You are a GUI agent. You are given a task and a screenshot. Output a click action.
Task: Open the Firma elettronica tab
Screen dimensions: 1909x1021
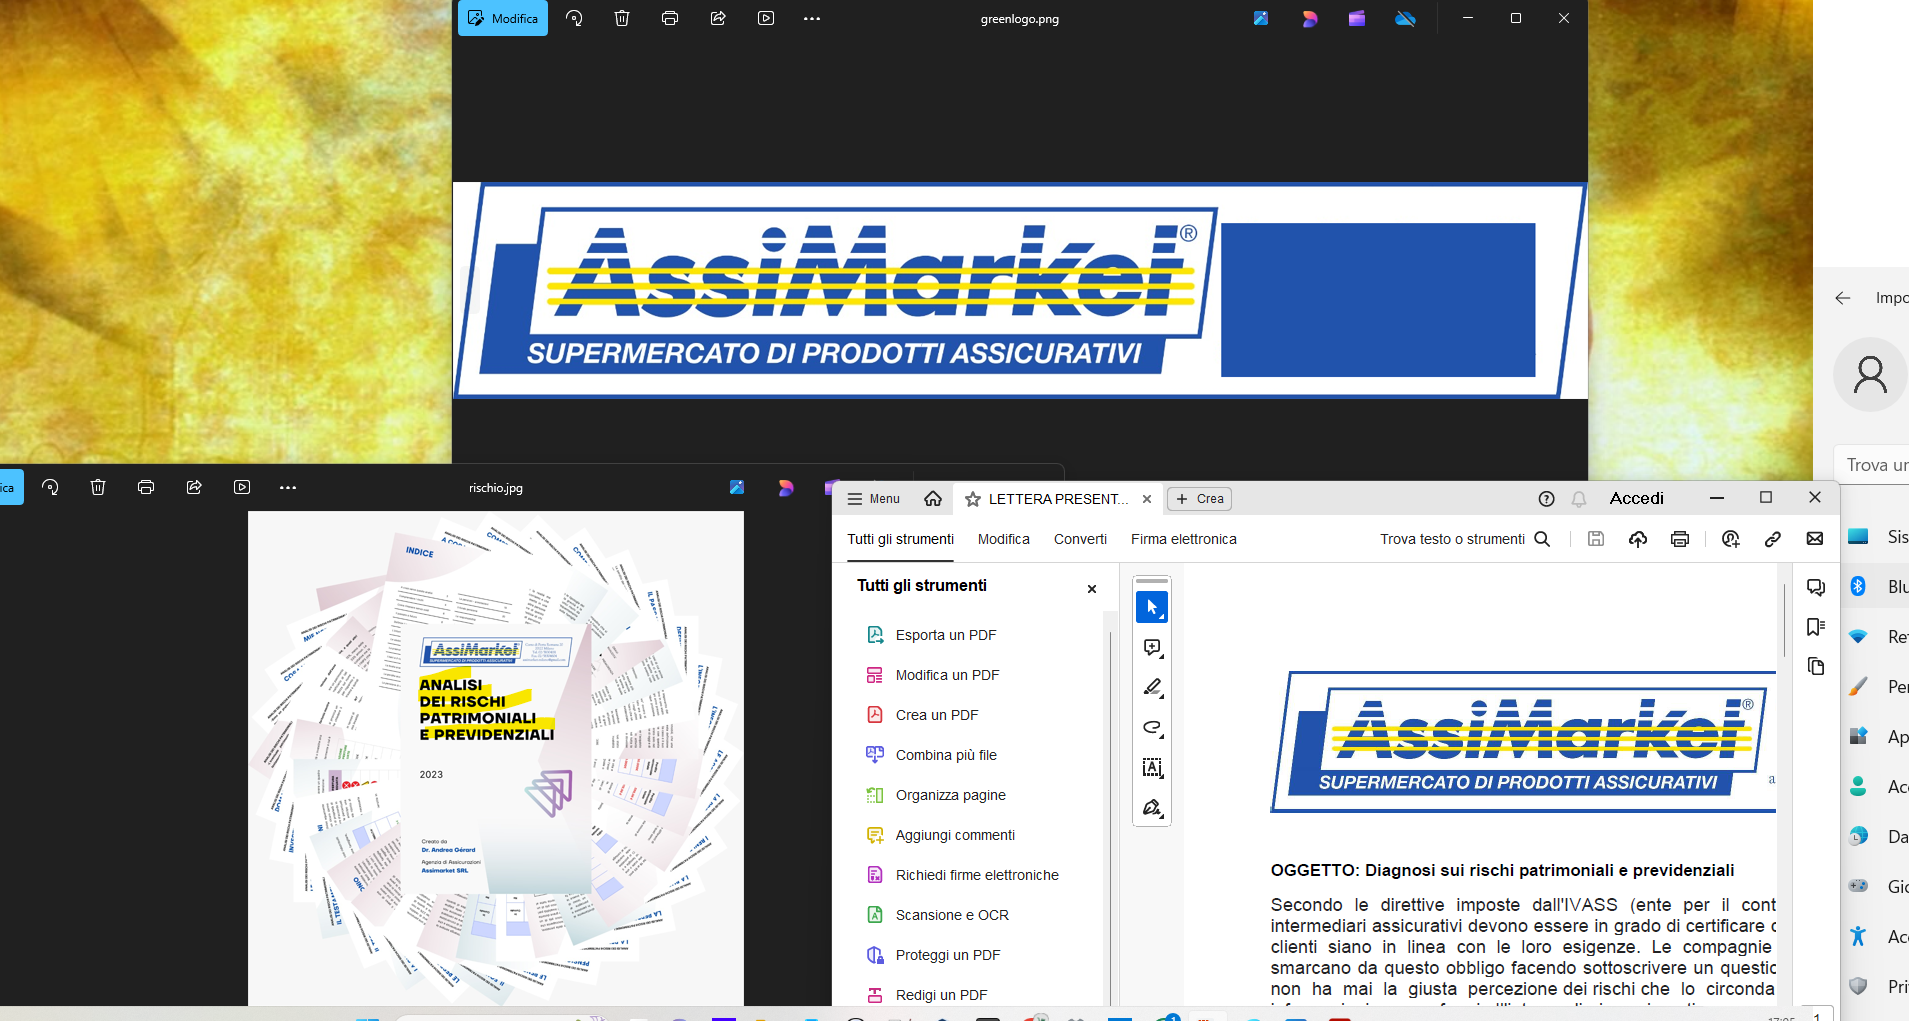pos(1183,539)
